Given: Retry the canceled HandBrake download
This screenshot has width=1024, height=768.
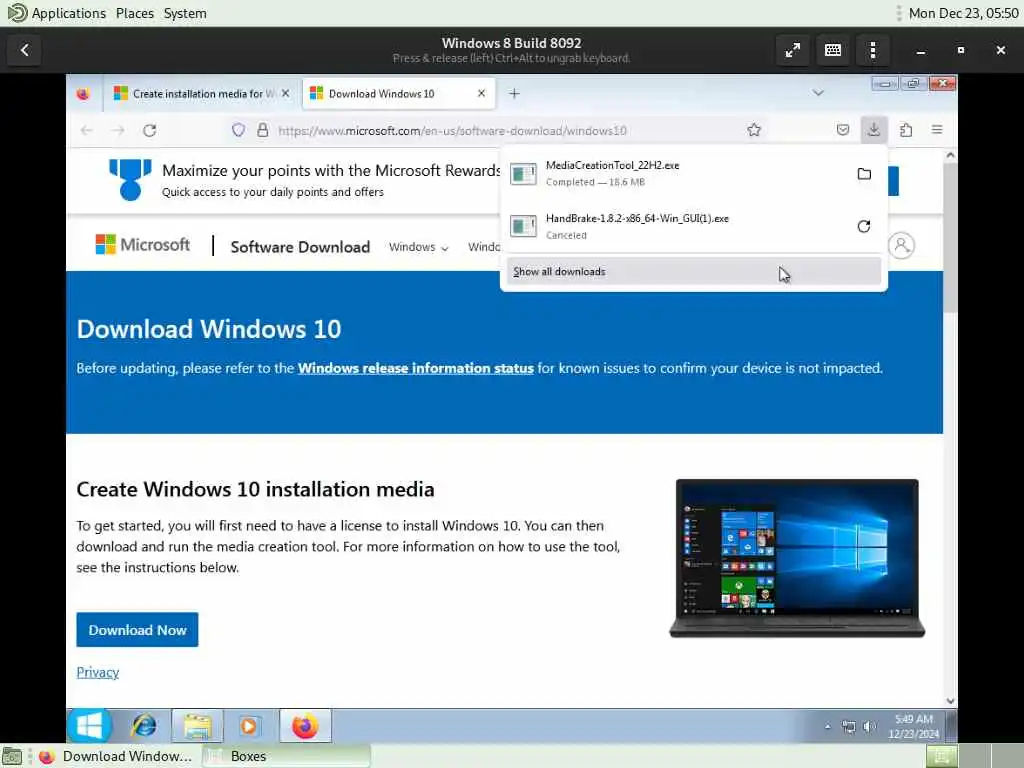Looking at the screenshot, I should click(x=864, y=227).
